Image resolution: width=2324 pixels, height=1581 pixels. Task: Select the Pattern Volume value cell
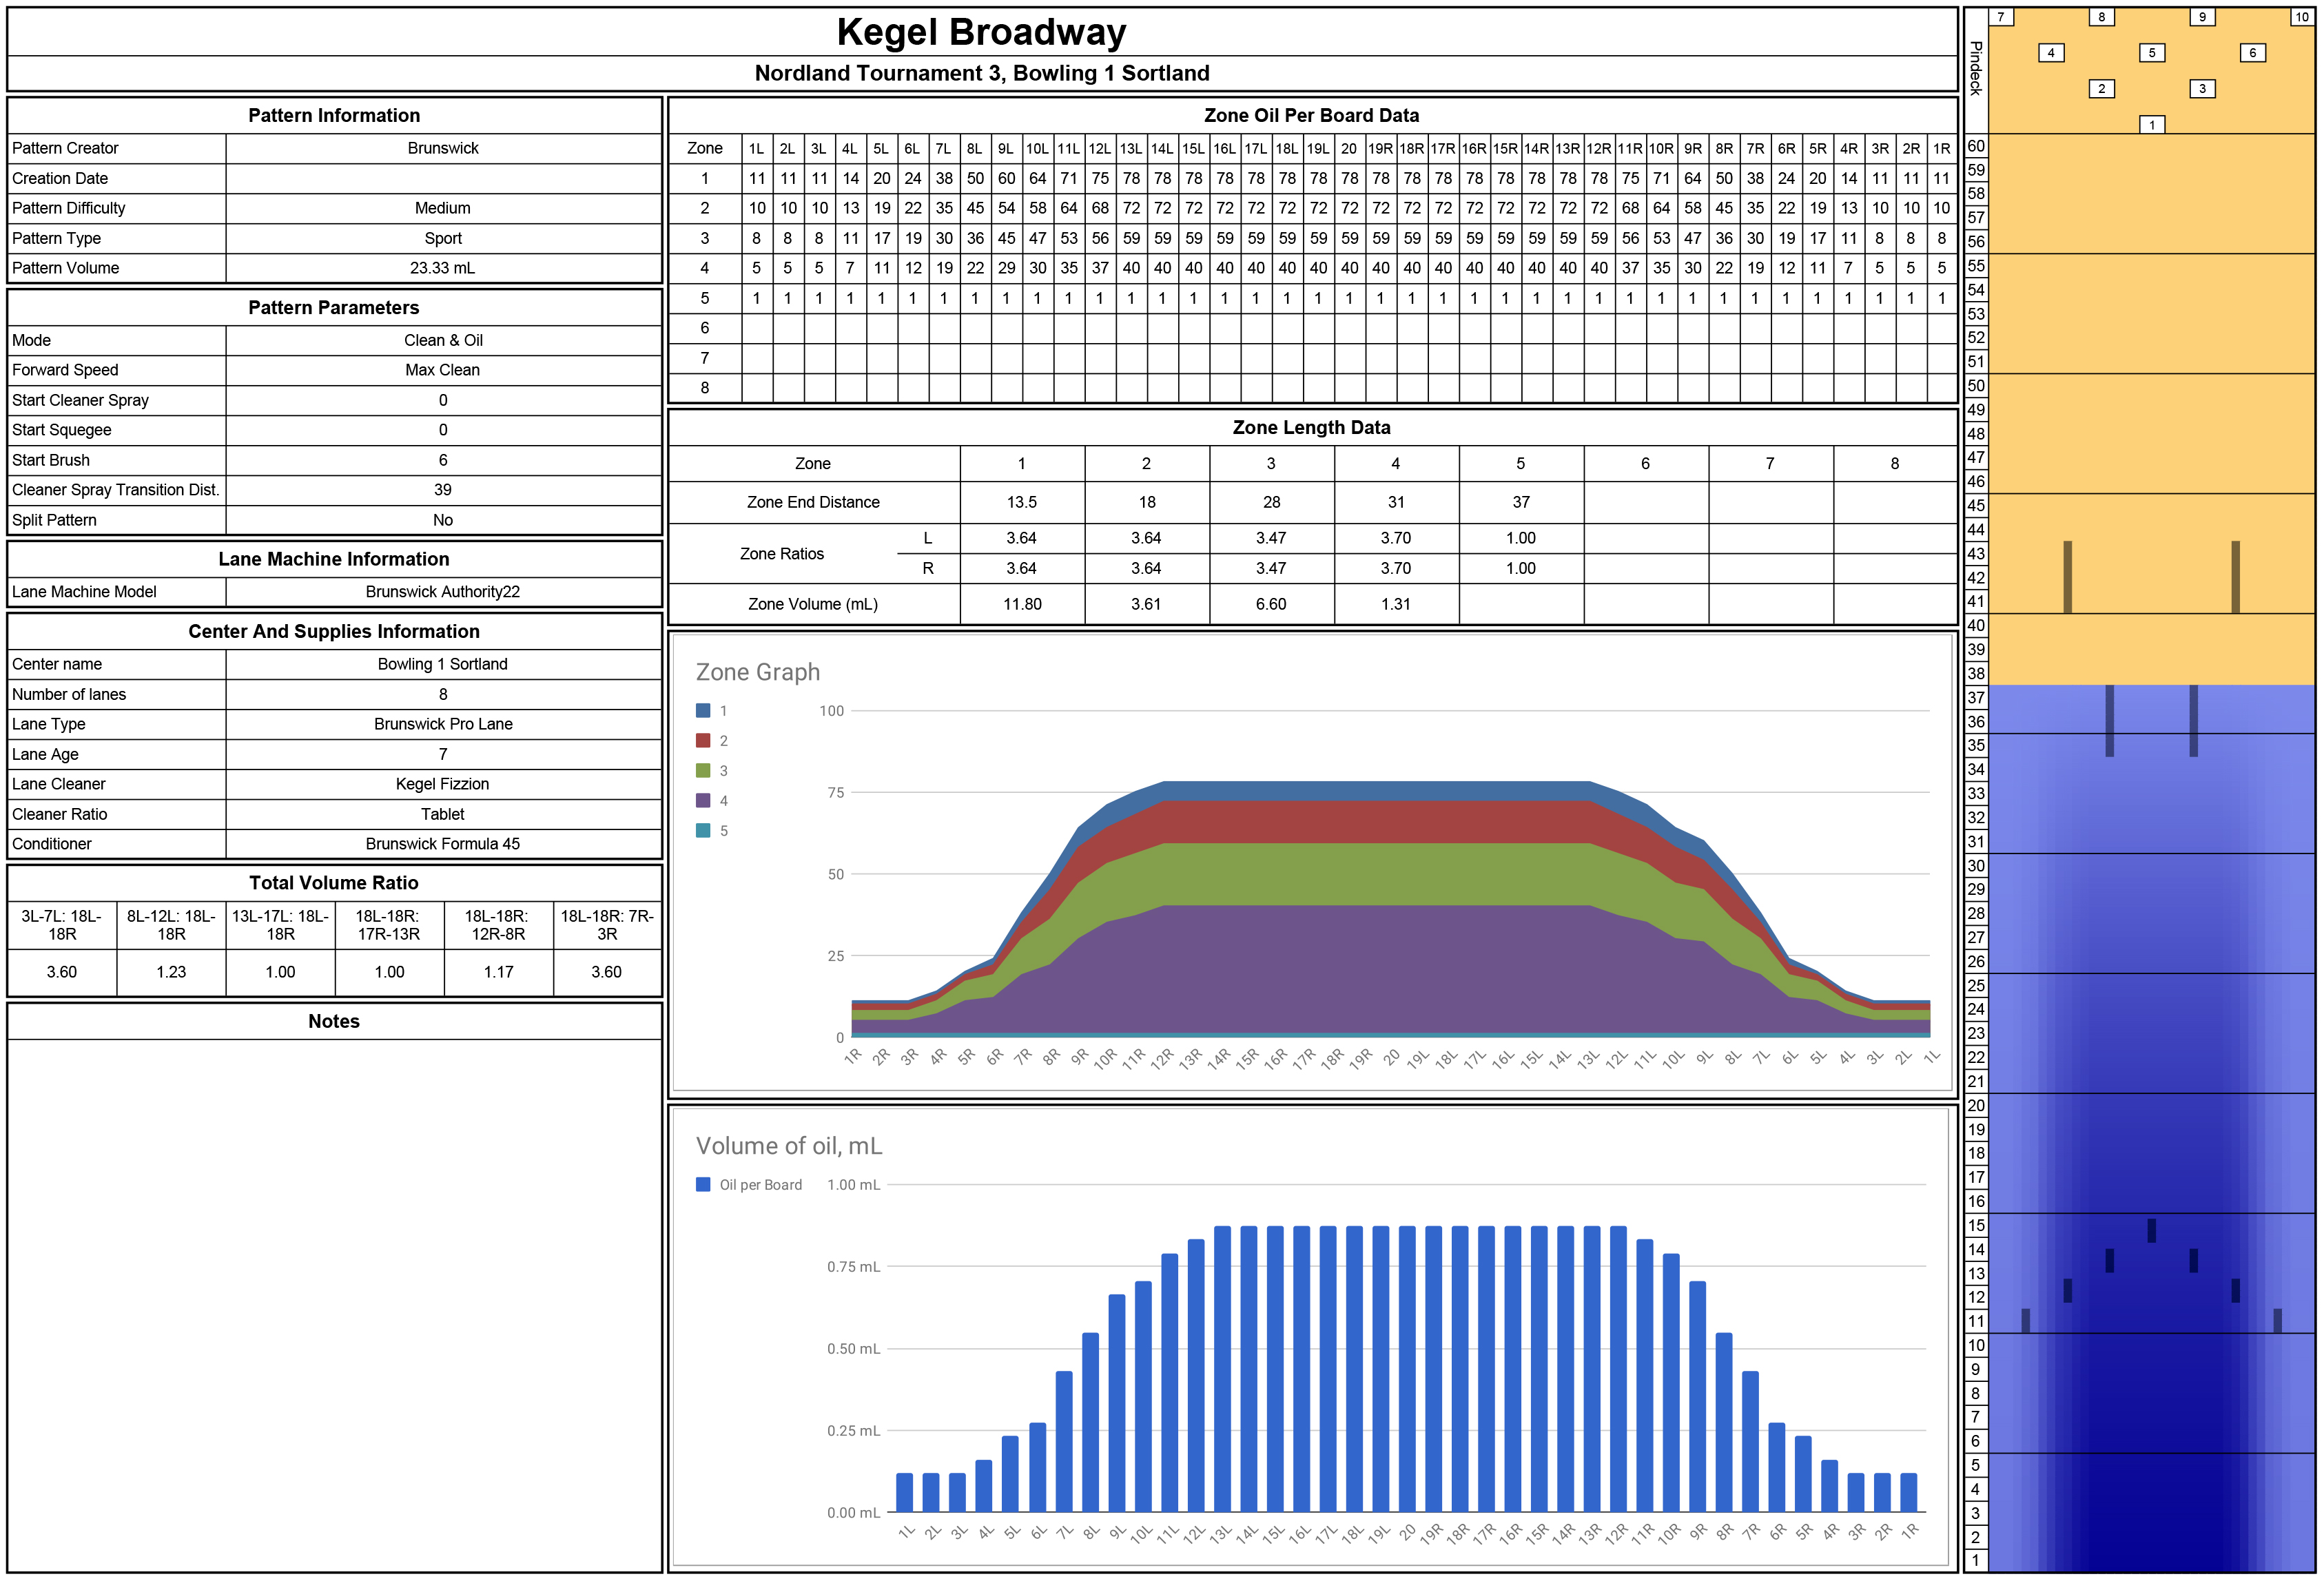click(x=443, y=268)
